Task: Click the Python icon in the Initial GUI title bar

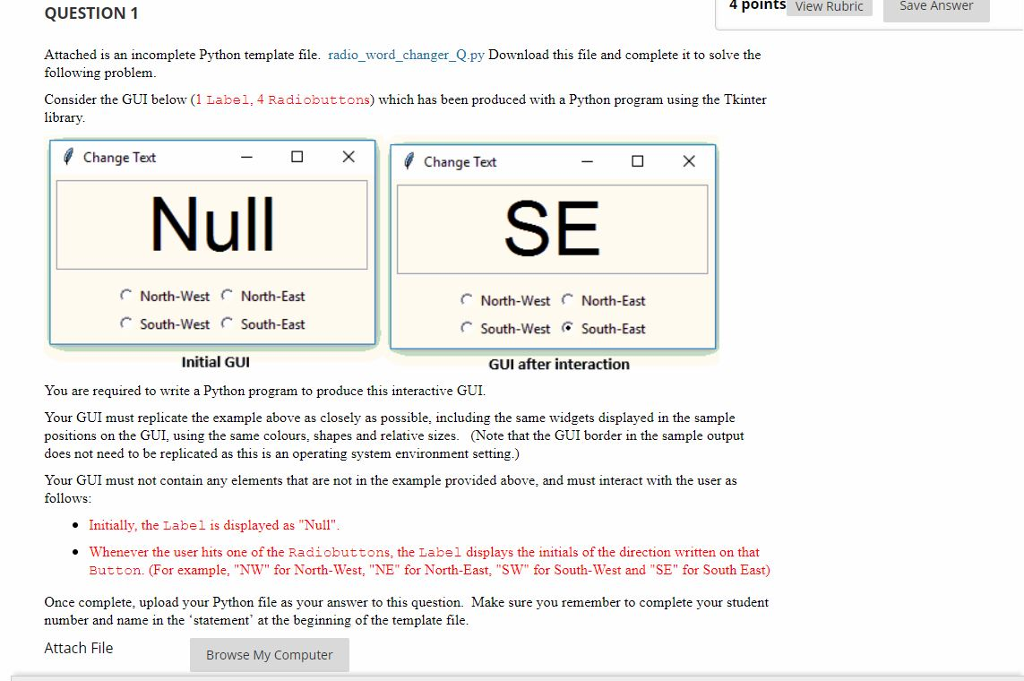Action: pos(68,157)
